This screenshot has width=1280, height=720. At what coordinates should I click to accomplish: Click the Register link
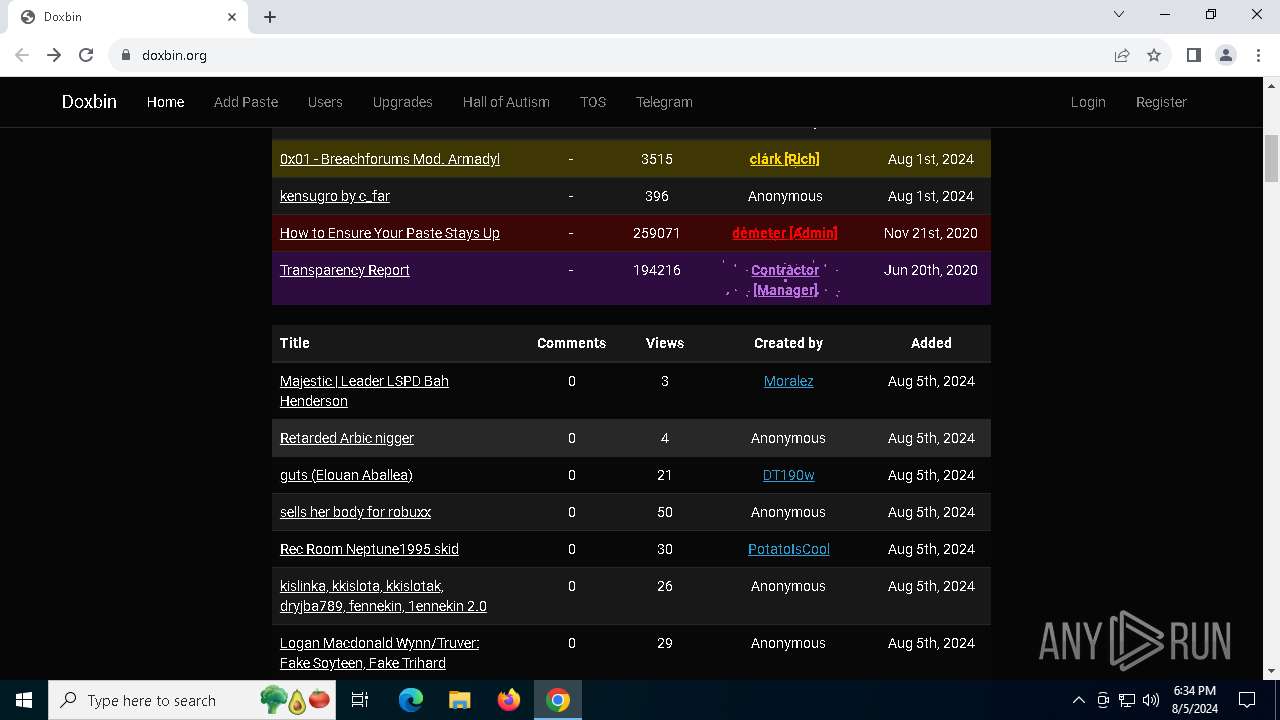pos(1161,102)
